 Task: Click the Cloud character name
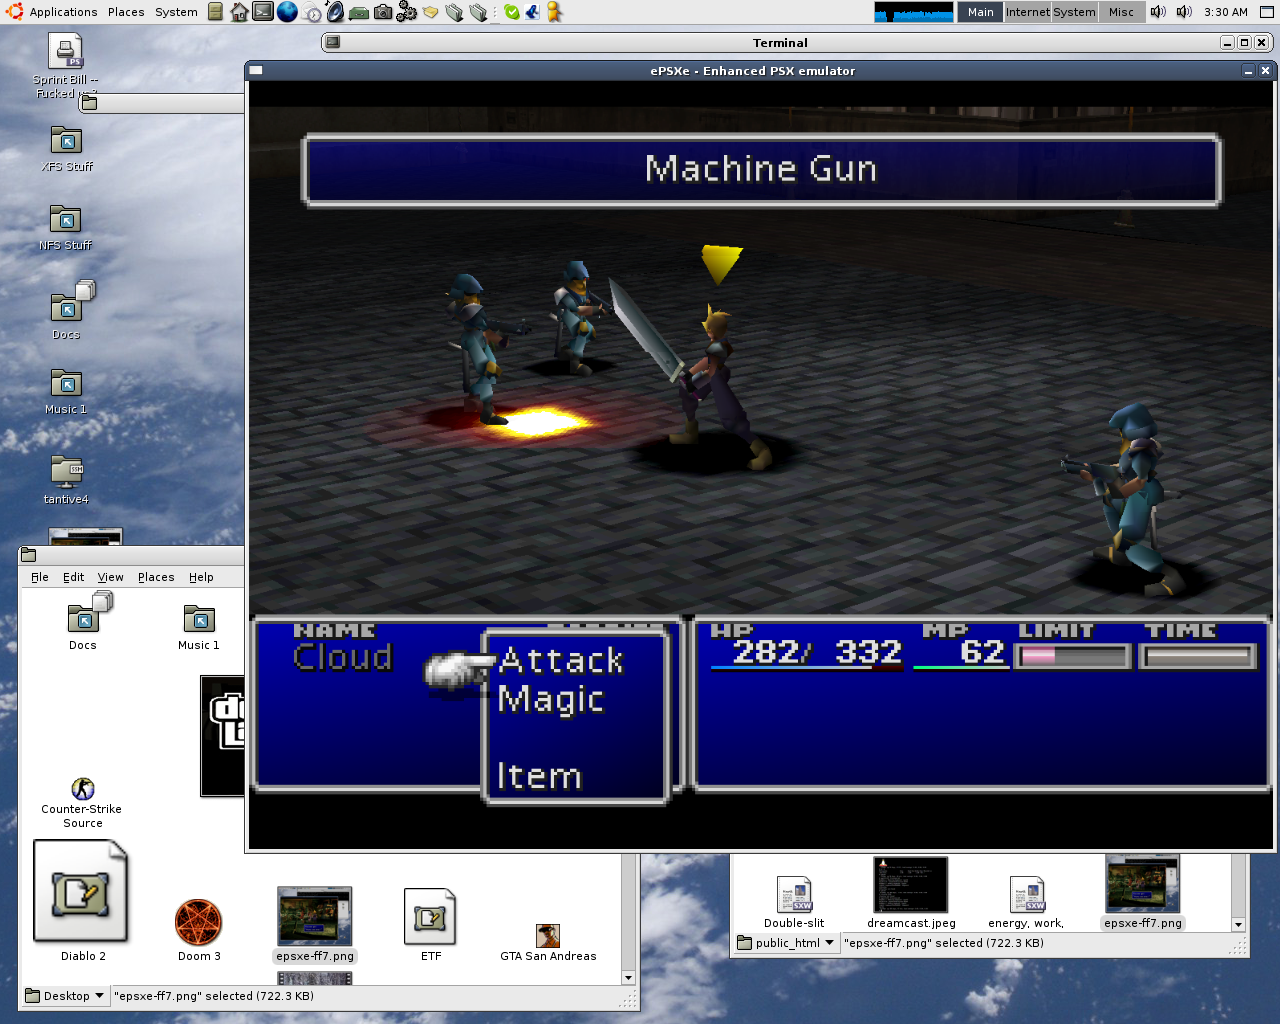point(343,657)
